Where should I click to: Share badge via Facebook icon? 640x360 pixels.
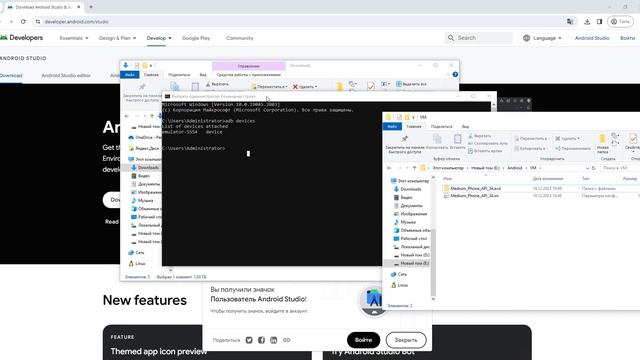[x=261, y=340]
